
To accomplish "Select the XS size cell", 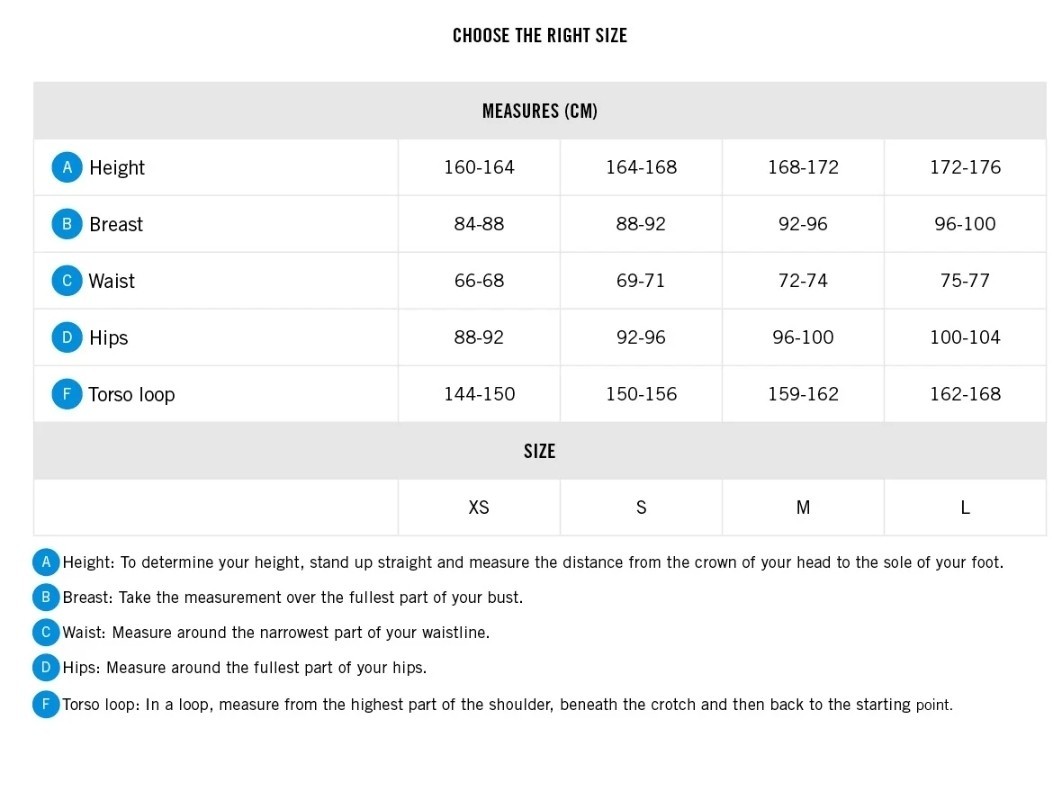I will pos(479,507).
